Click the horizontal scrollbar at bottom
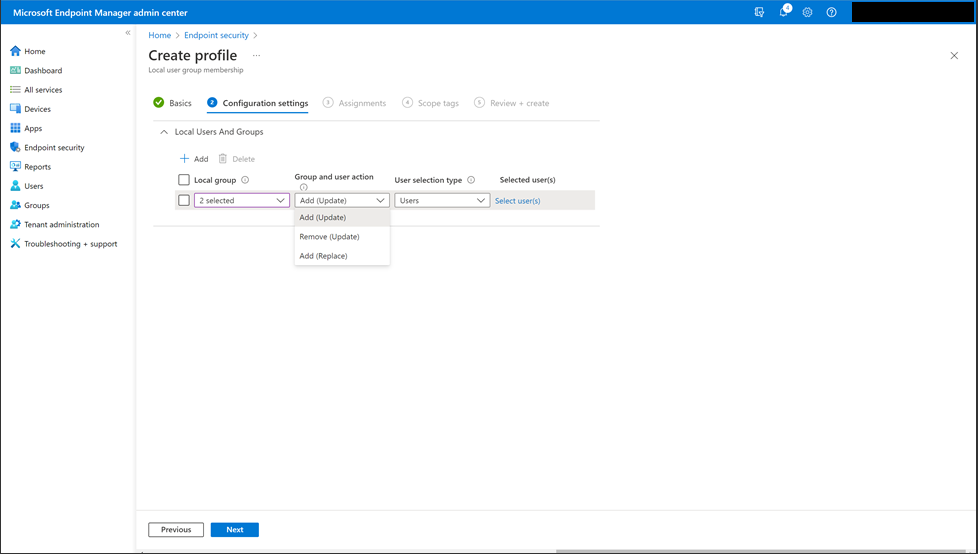This screenshot has width=978, height=554. (761, 552)
